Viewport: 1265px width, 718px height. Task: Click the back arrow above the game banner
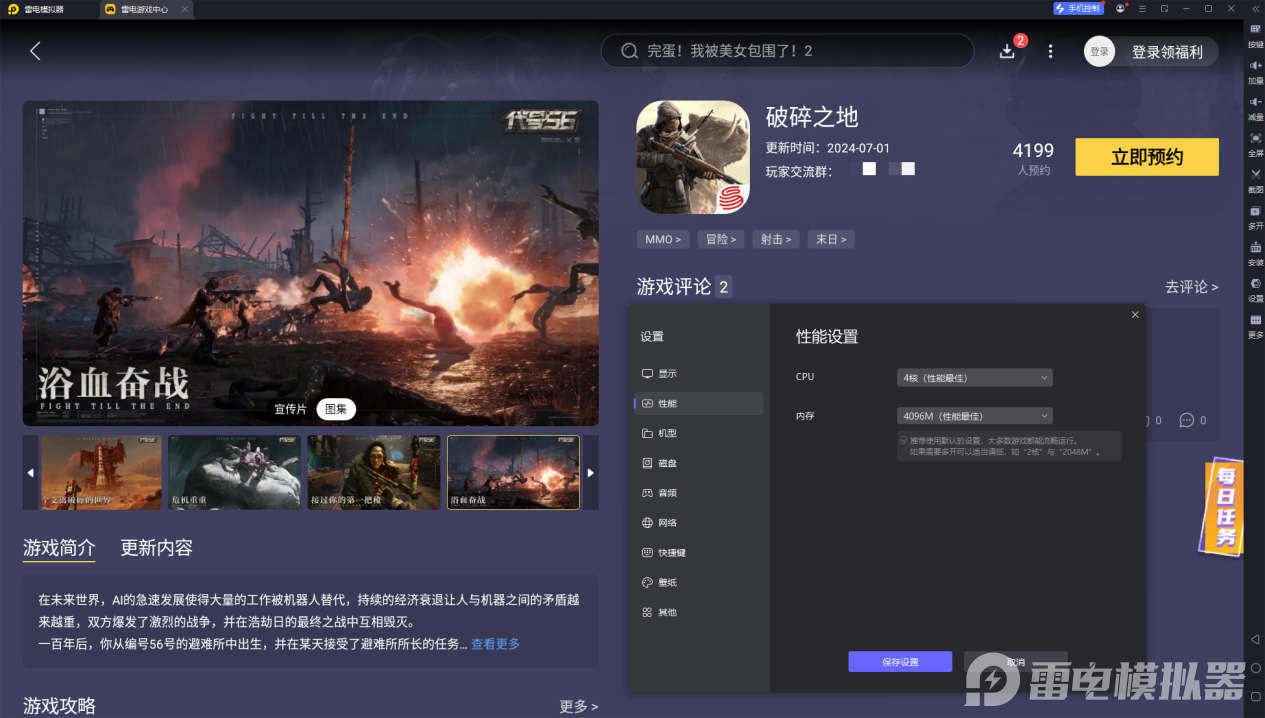pyautogui.click(x=35, y=51)
